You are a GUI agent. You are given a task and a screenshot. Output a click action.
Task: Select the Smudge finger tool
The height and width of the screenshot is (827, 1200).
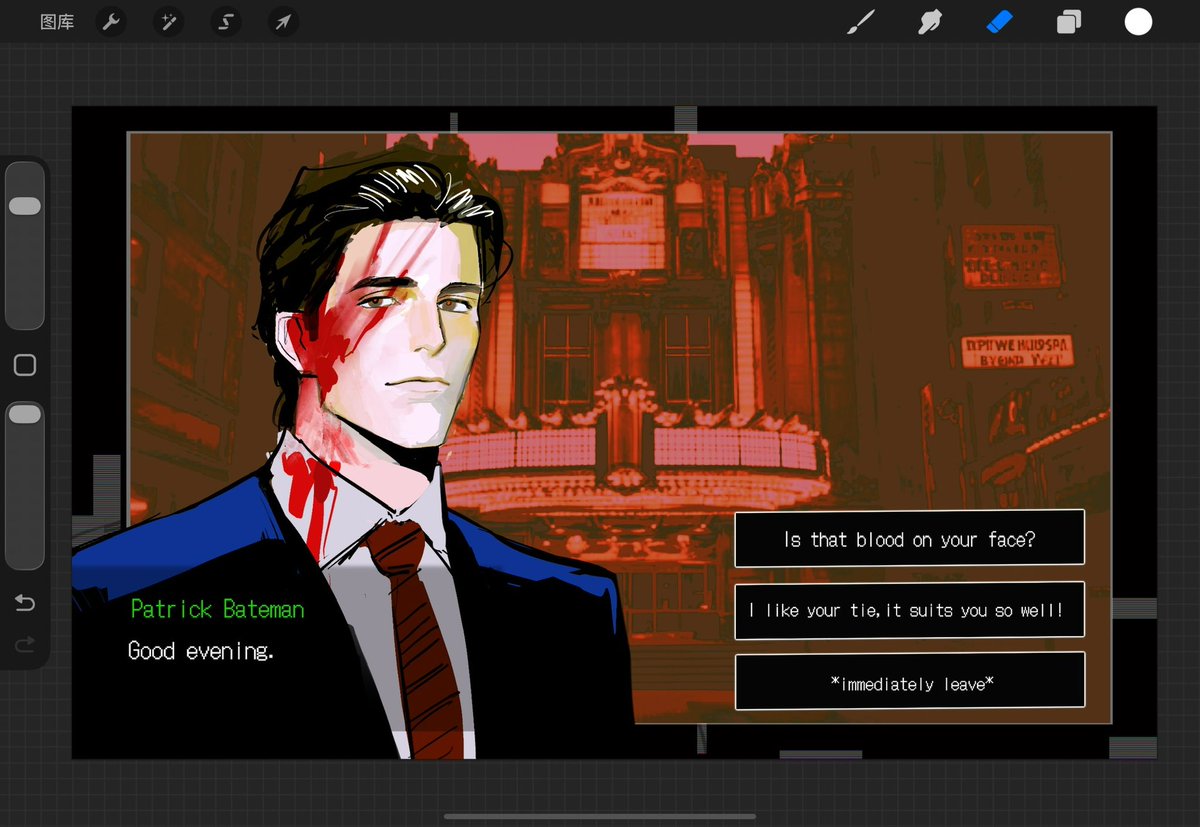[x=930, y=22]
